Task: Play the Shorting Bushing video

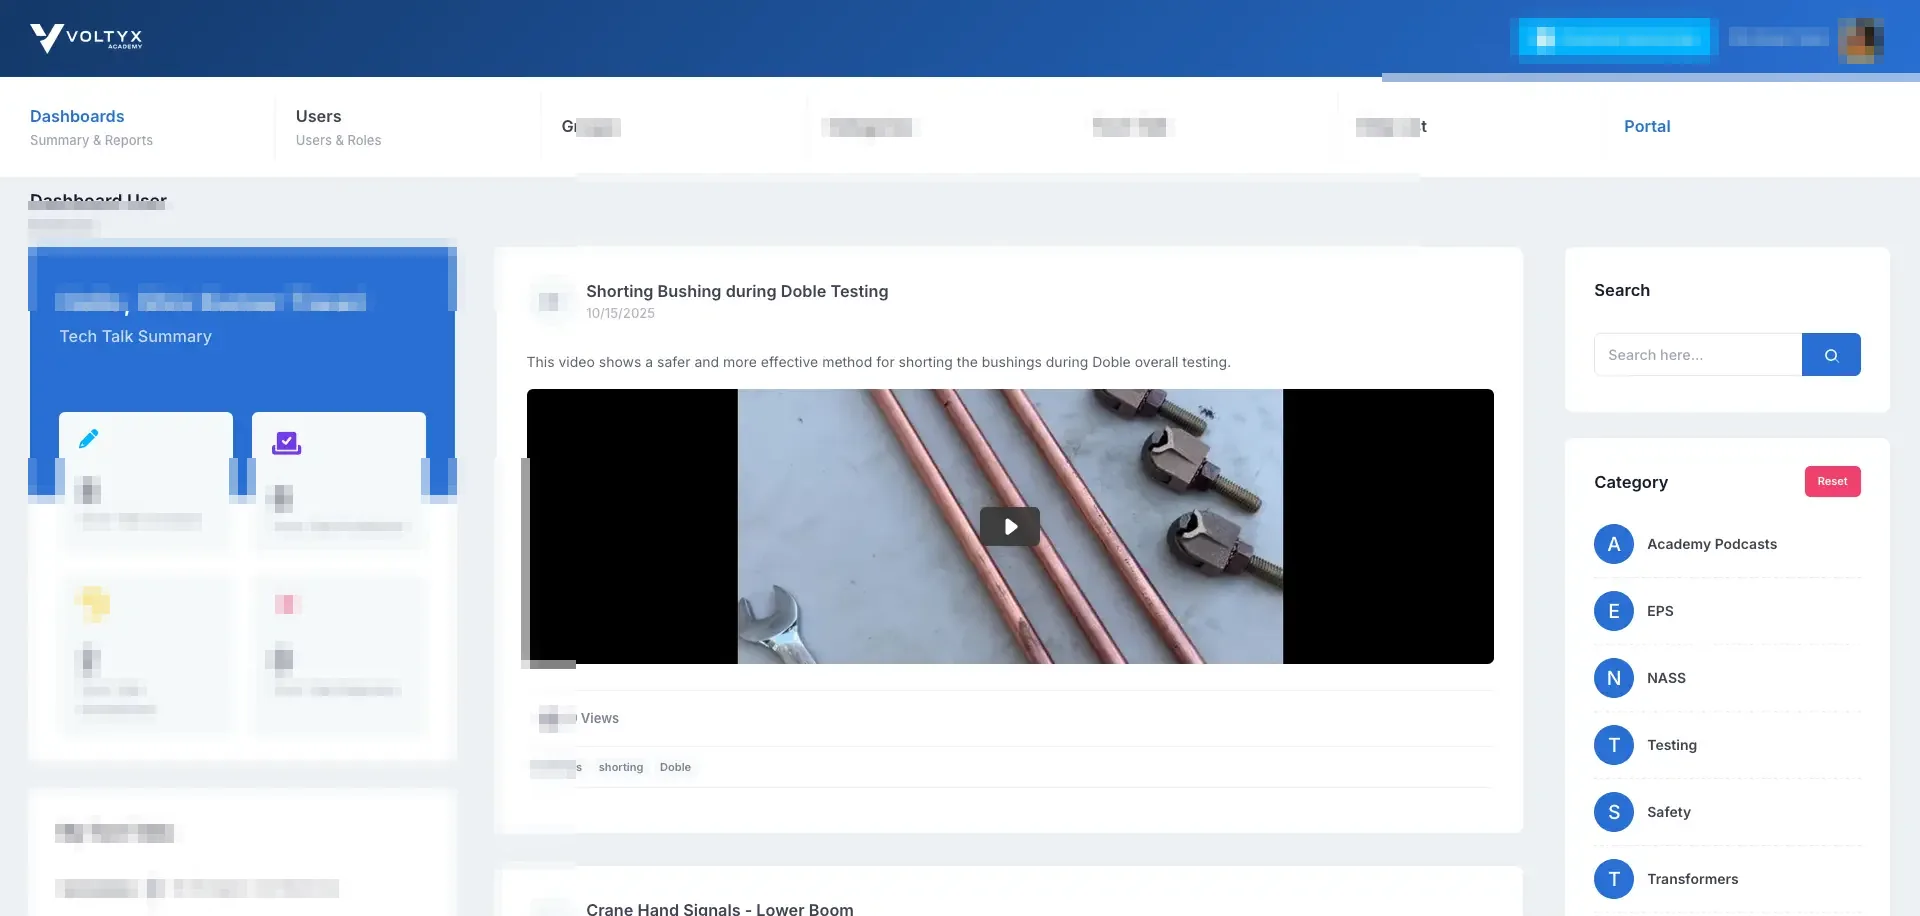Action: [1010, 526]
